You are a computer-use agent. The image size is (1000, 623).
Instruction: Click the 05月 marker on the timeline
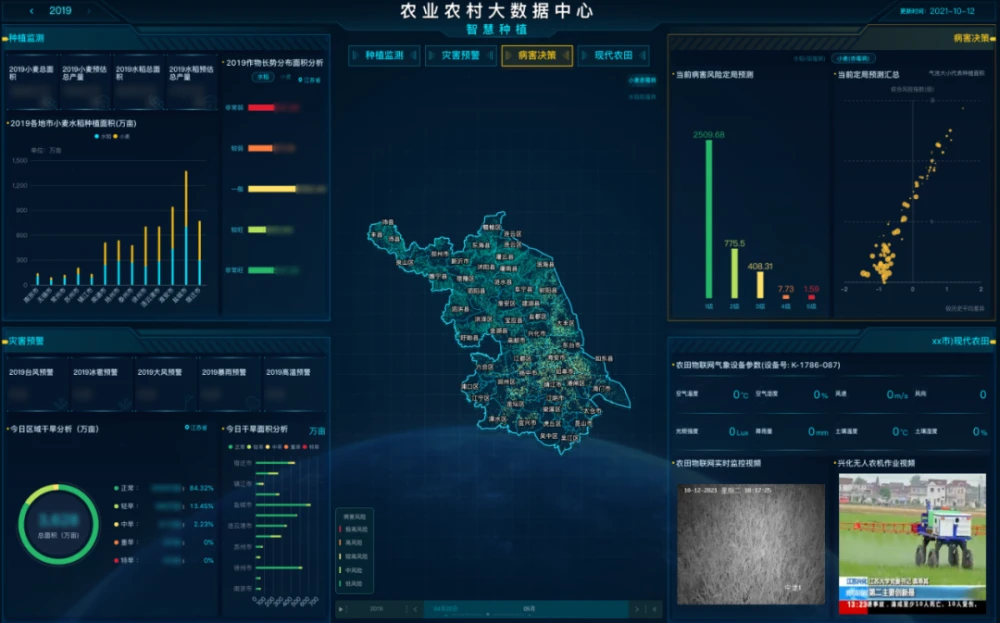[529, 609]
